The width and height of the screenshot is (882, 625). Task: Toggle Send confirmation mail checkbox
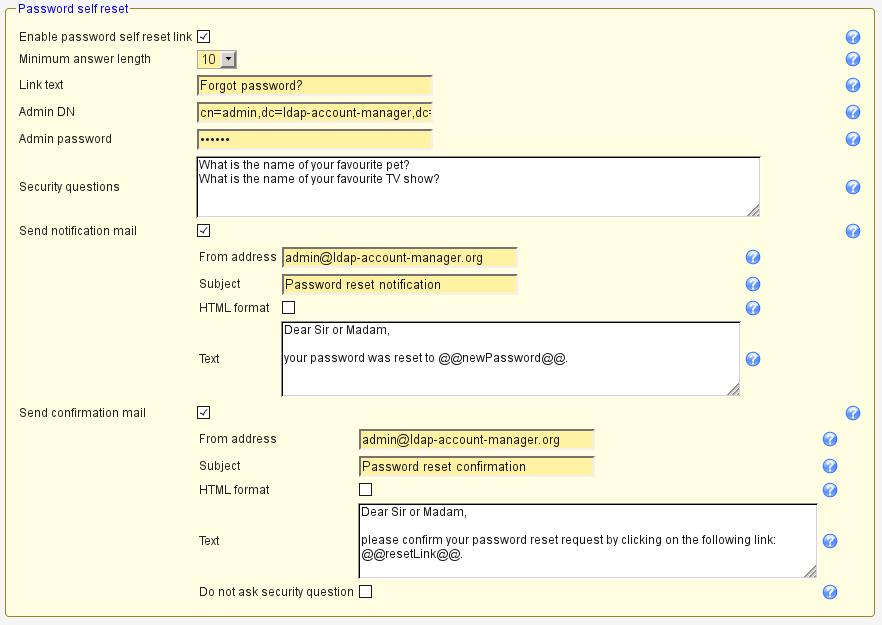tap(203, 413)
